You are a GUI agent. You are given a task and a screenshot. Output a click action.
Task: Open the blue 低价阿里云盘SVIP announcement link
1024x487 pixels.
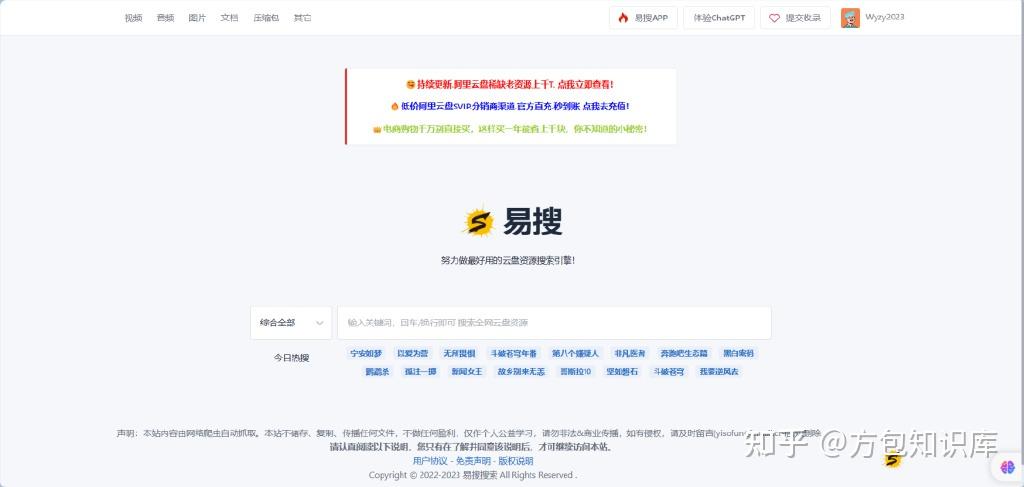509,106
